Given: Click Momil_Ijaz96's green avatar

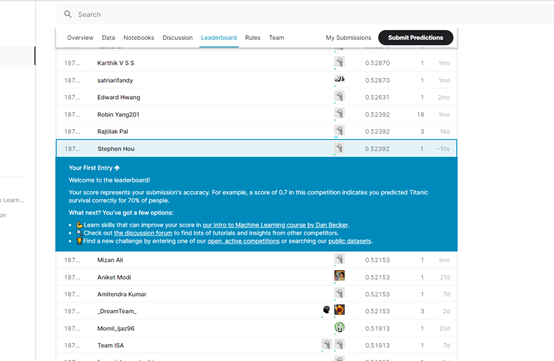Looking at the screenshot, I should pos(339,327).
